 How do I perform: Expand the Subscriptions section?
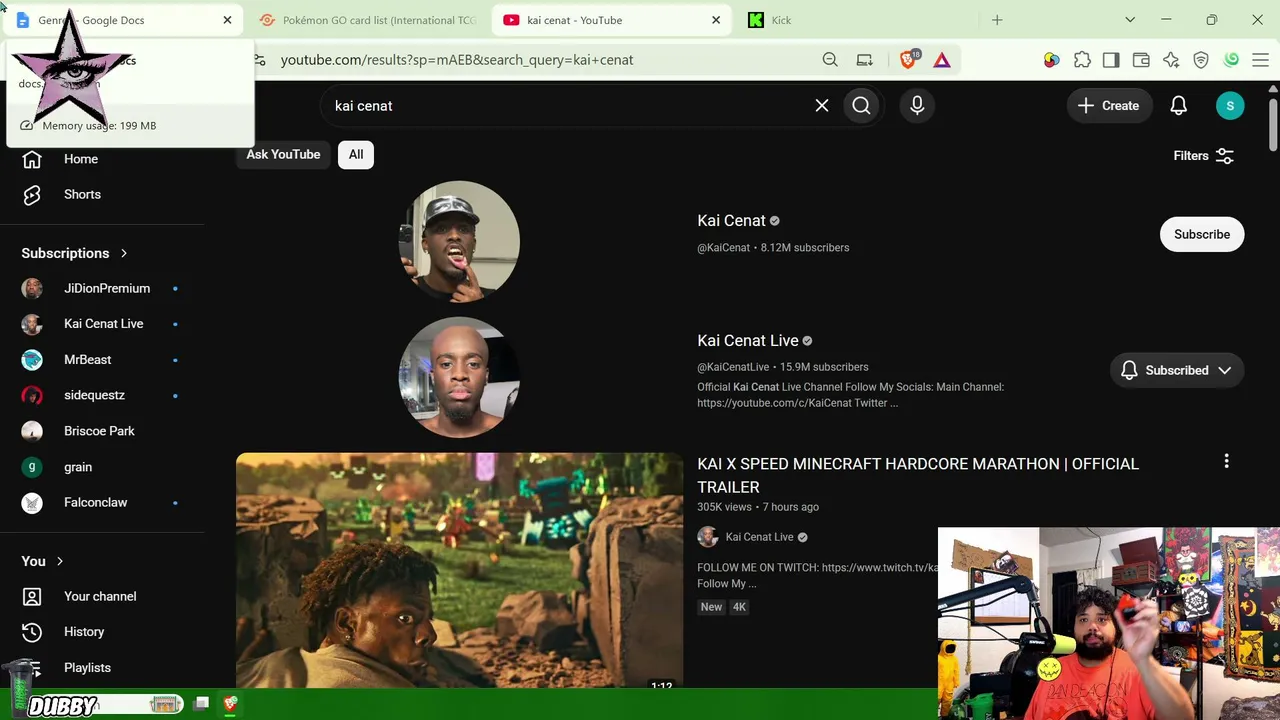click(x=75, y=253)
